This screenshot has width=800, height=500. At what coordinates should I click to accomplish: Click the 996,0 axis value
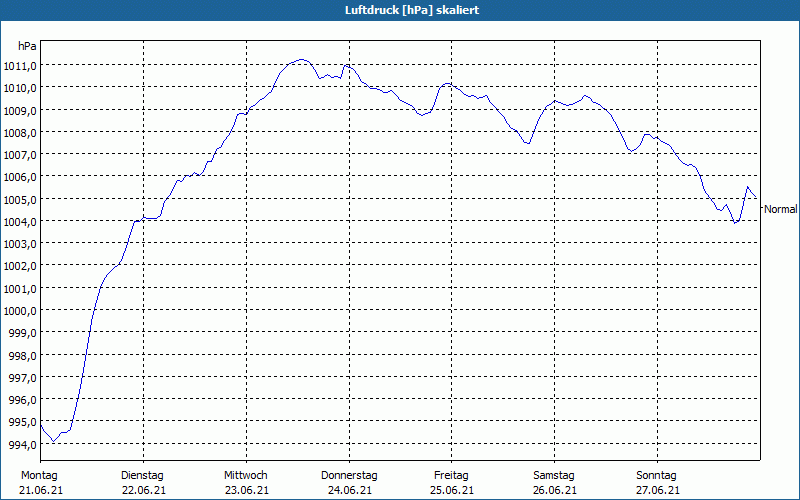(22, 401)
